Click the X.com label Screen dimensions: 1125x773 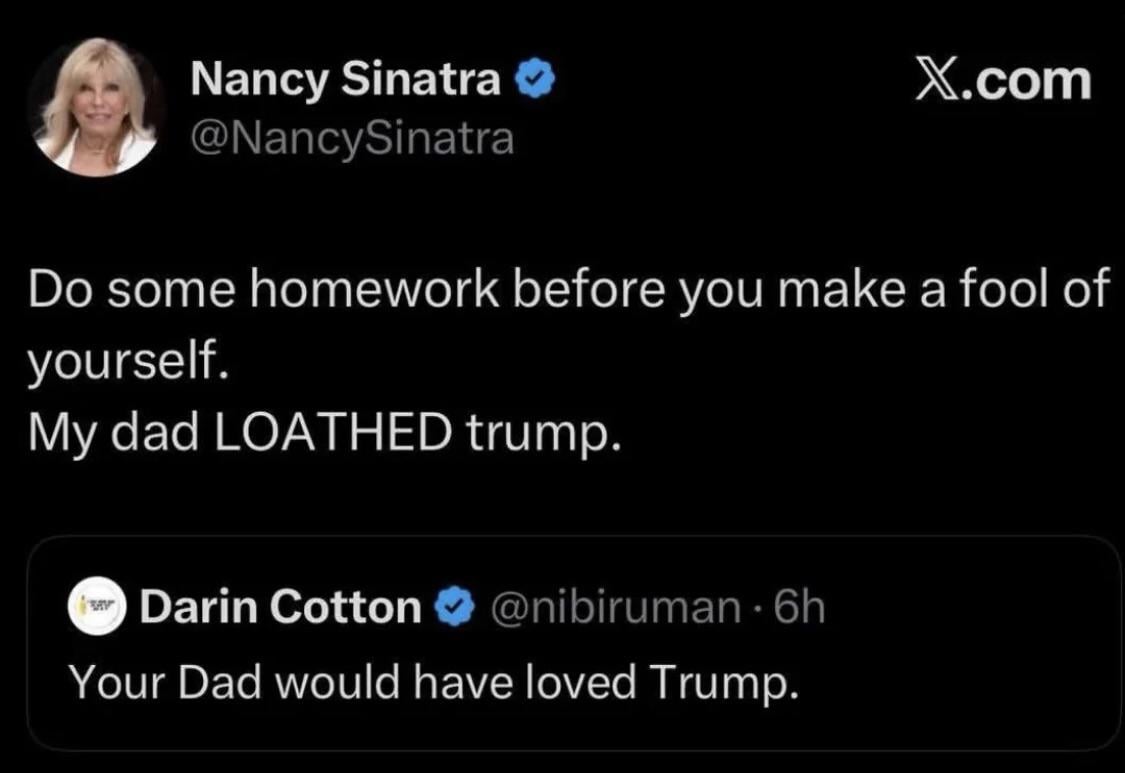[1004, 80]
